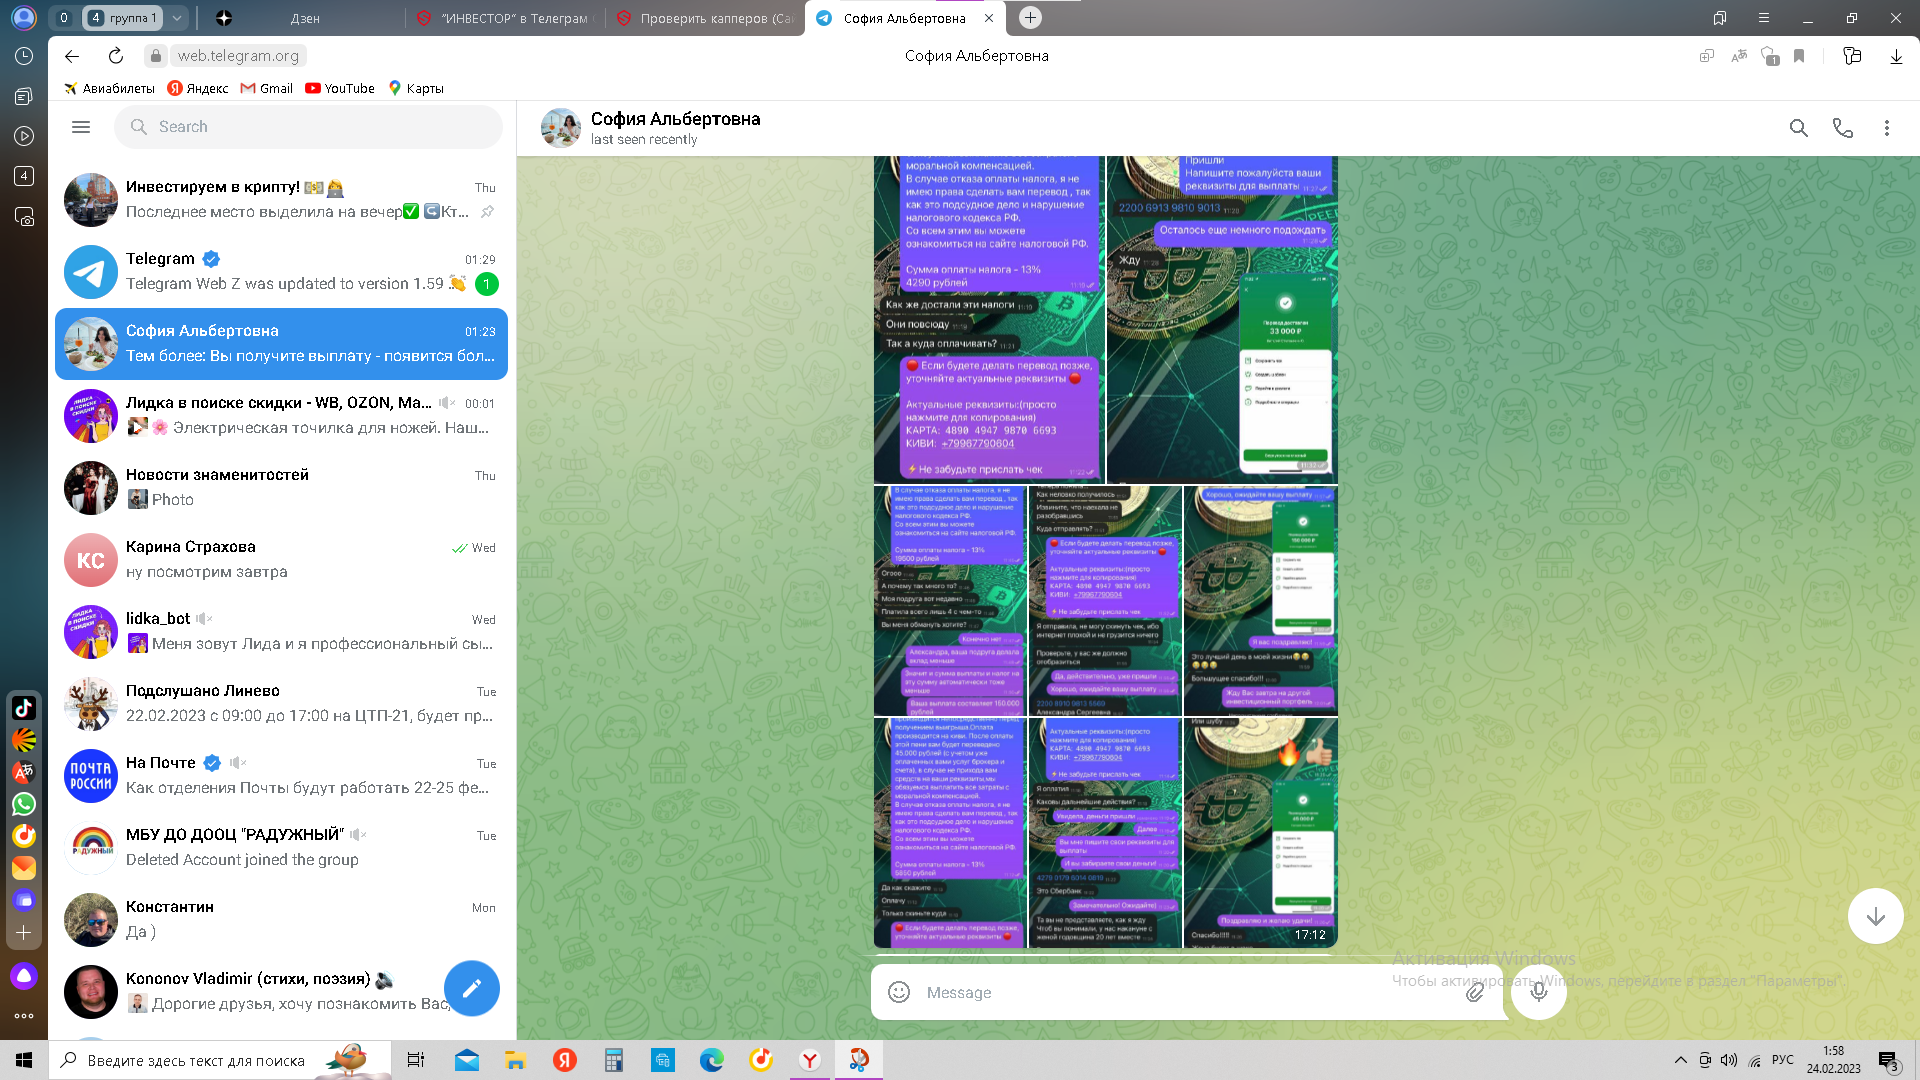Click the web.telegram.org address bar
The height and width of the screenshot is (1080, 1920).
[x=238, y=56]
